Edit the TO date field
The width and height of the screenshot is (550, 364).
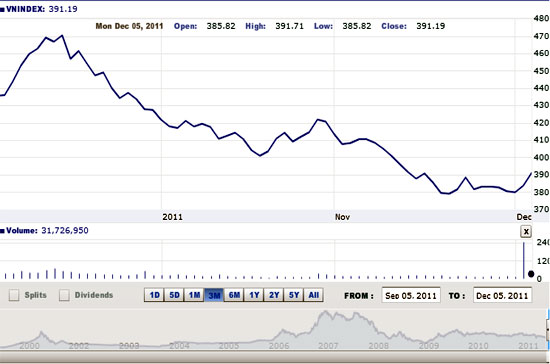[502, 296]
